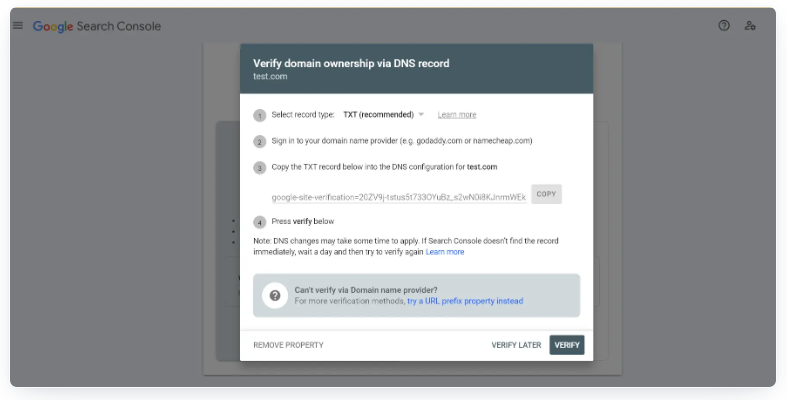This screenshot has width=787, height=400.
Task: Click the step 2 number badge
Action: pos(259,142)
